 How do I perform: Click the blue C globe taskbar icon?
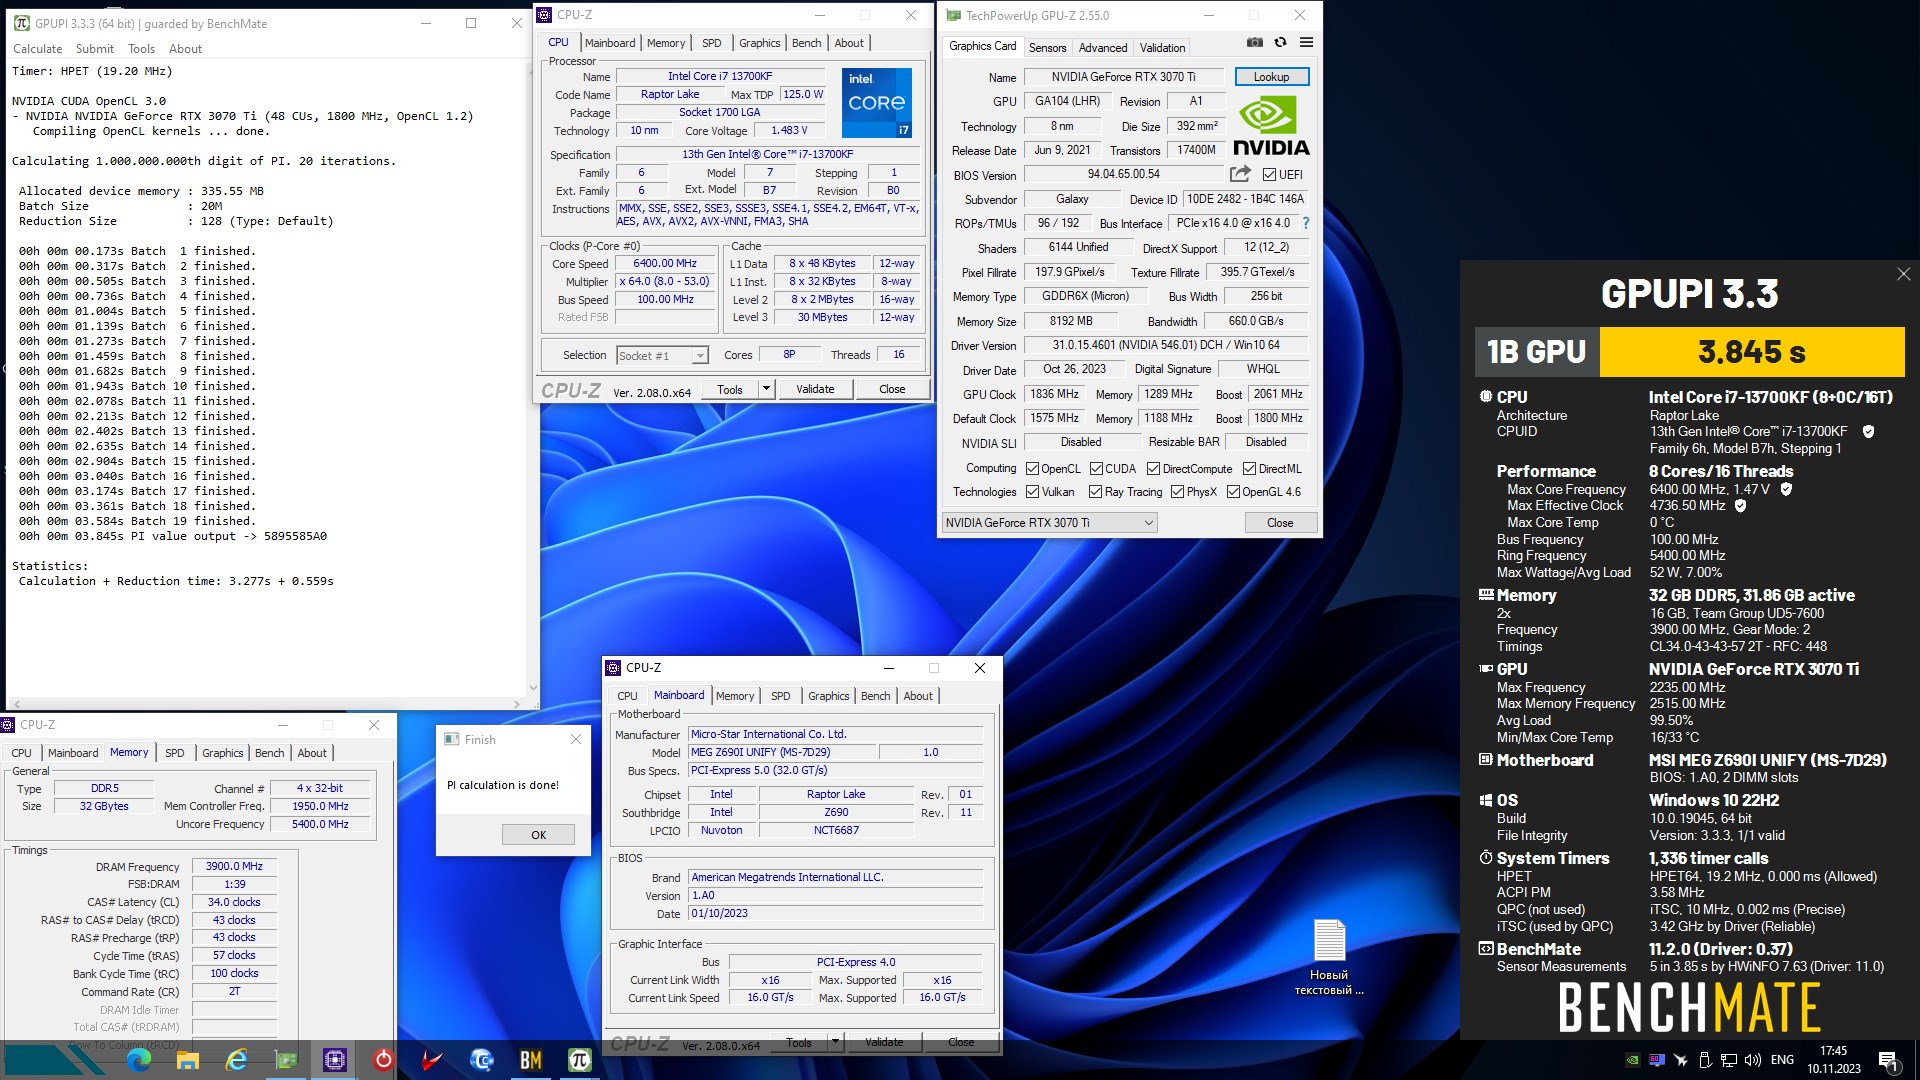[x=481, y=1060]
